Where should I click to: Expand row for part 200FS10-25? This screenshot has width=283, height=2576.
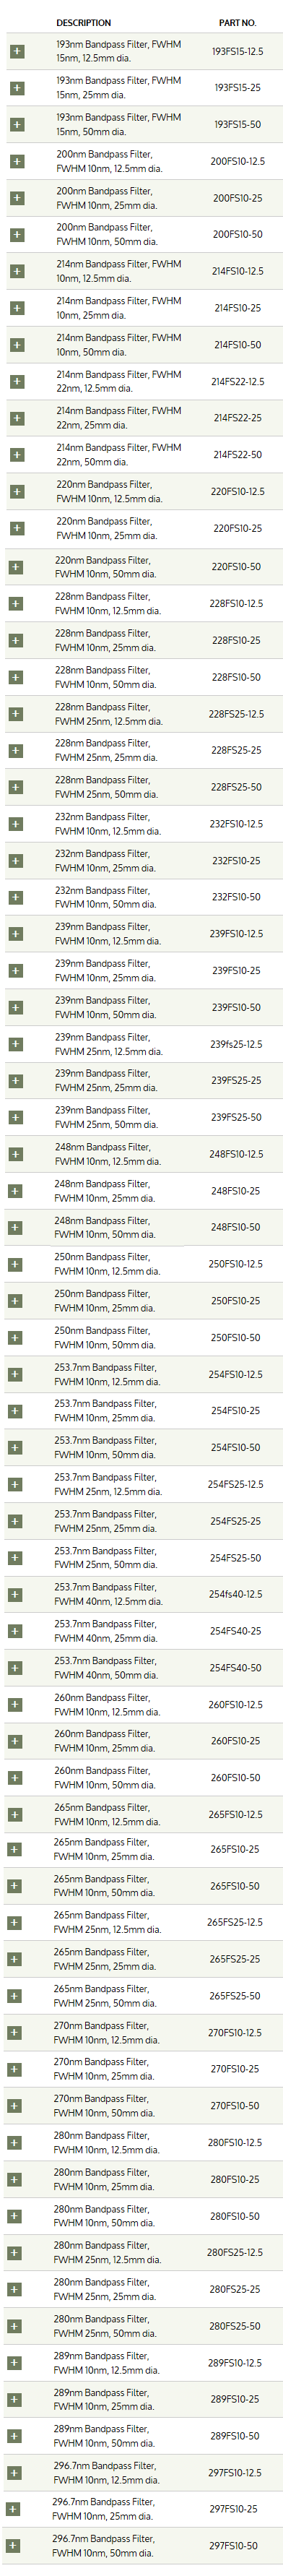tap(17, 198)
